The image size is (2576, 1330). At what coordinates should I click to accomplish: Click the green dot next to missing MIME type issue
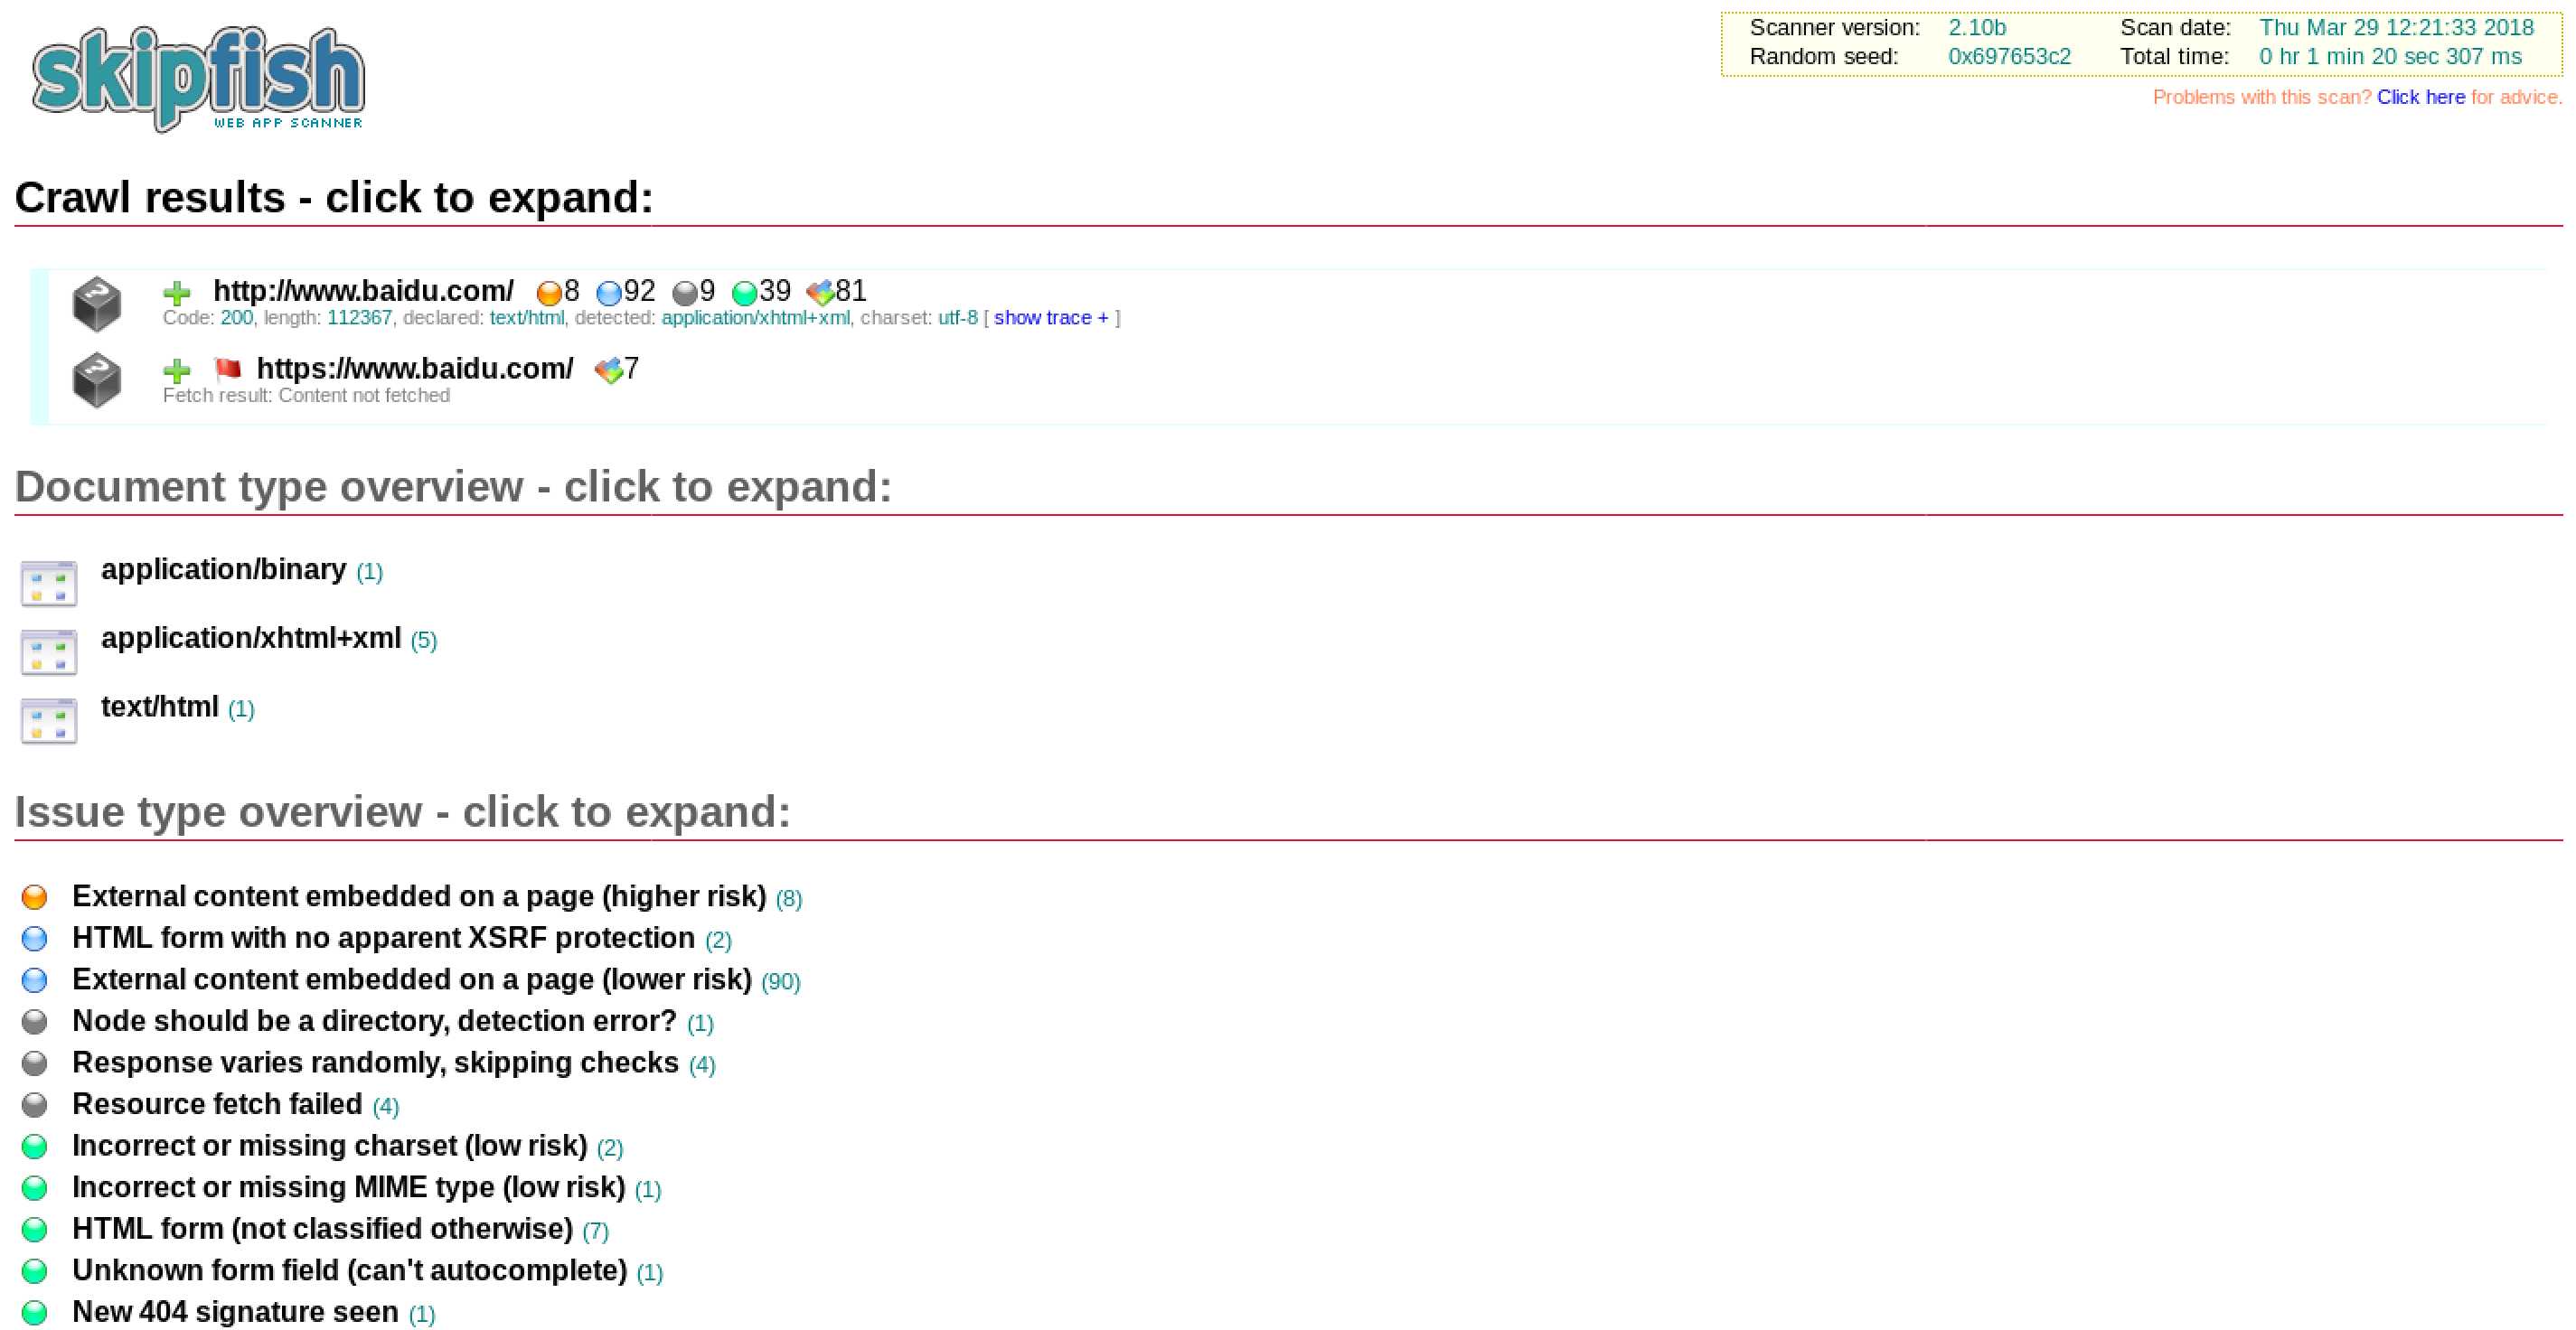pyautogui.click(x=34, y=1188)
